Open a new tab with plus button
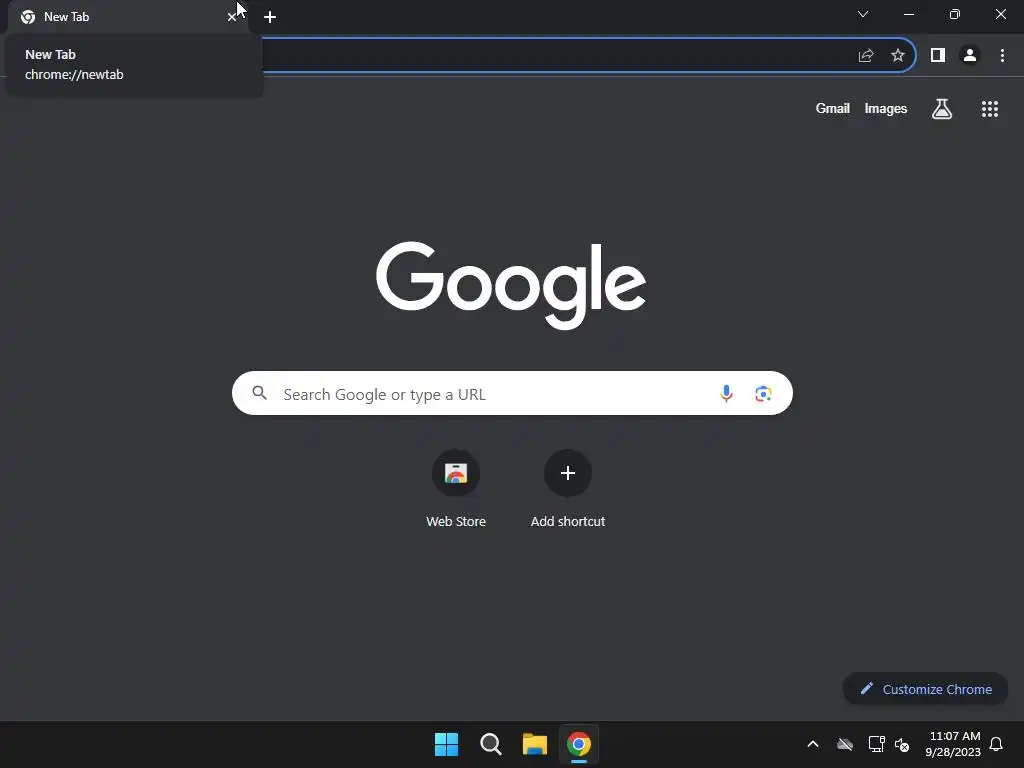 click(270, 17)
